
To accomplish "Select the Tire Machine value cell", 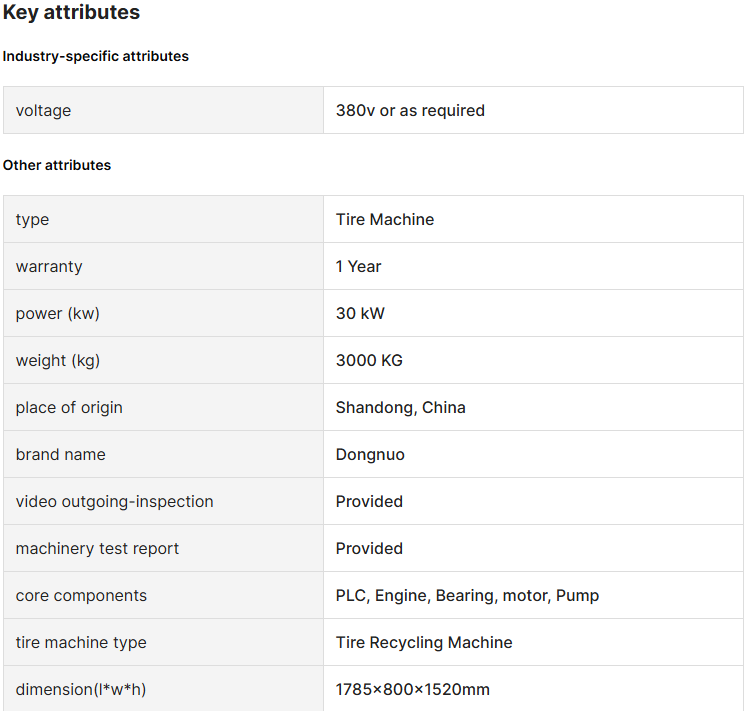I will [x=533, y=219].
